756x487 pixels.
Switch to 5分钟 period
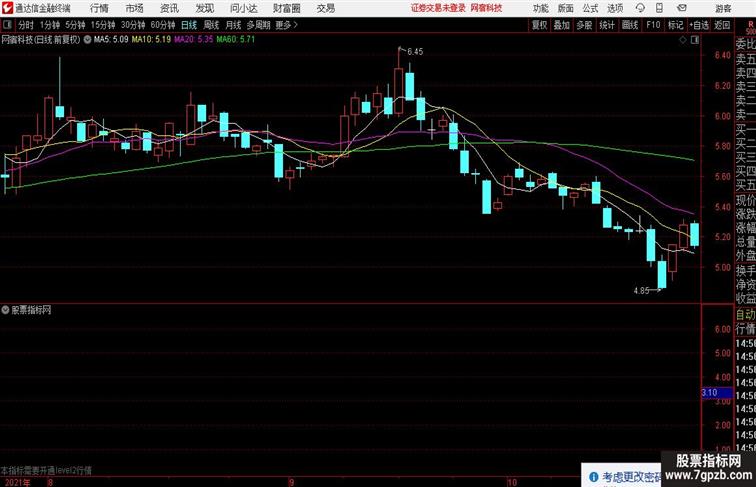(x=75, y=25)
